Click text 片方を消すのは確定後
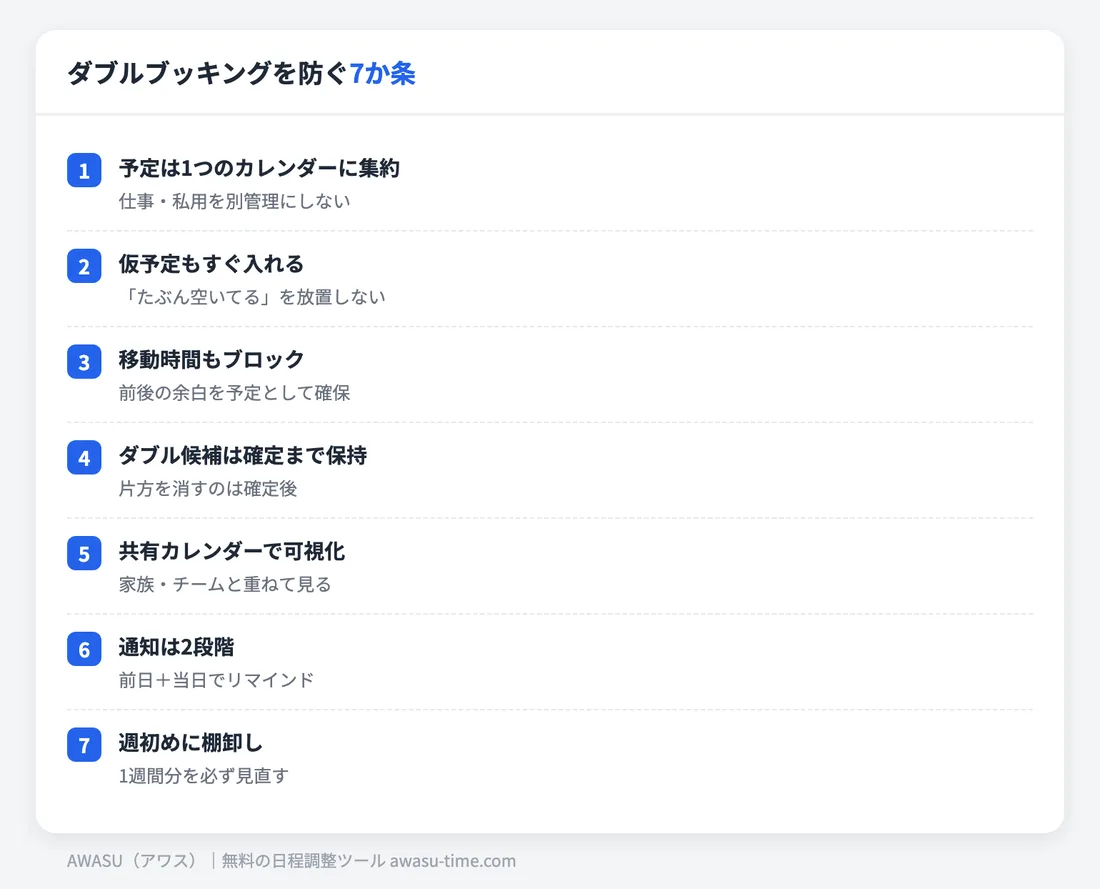The image size is (1100, 889). [x=208, y=488]
